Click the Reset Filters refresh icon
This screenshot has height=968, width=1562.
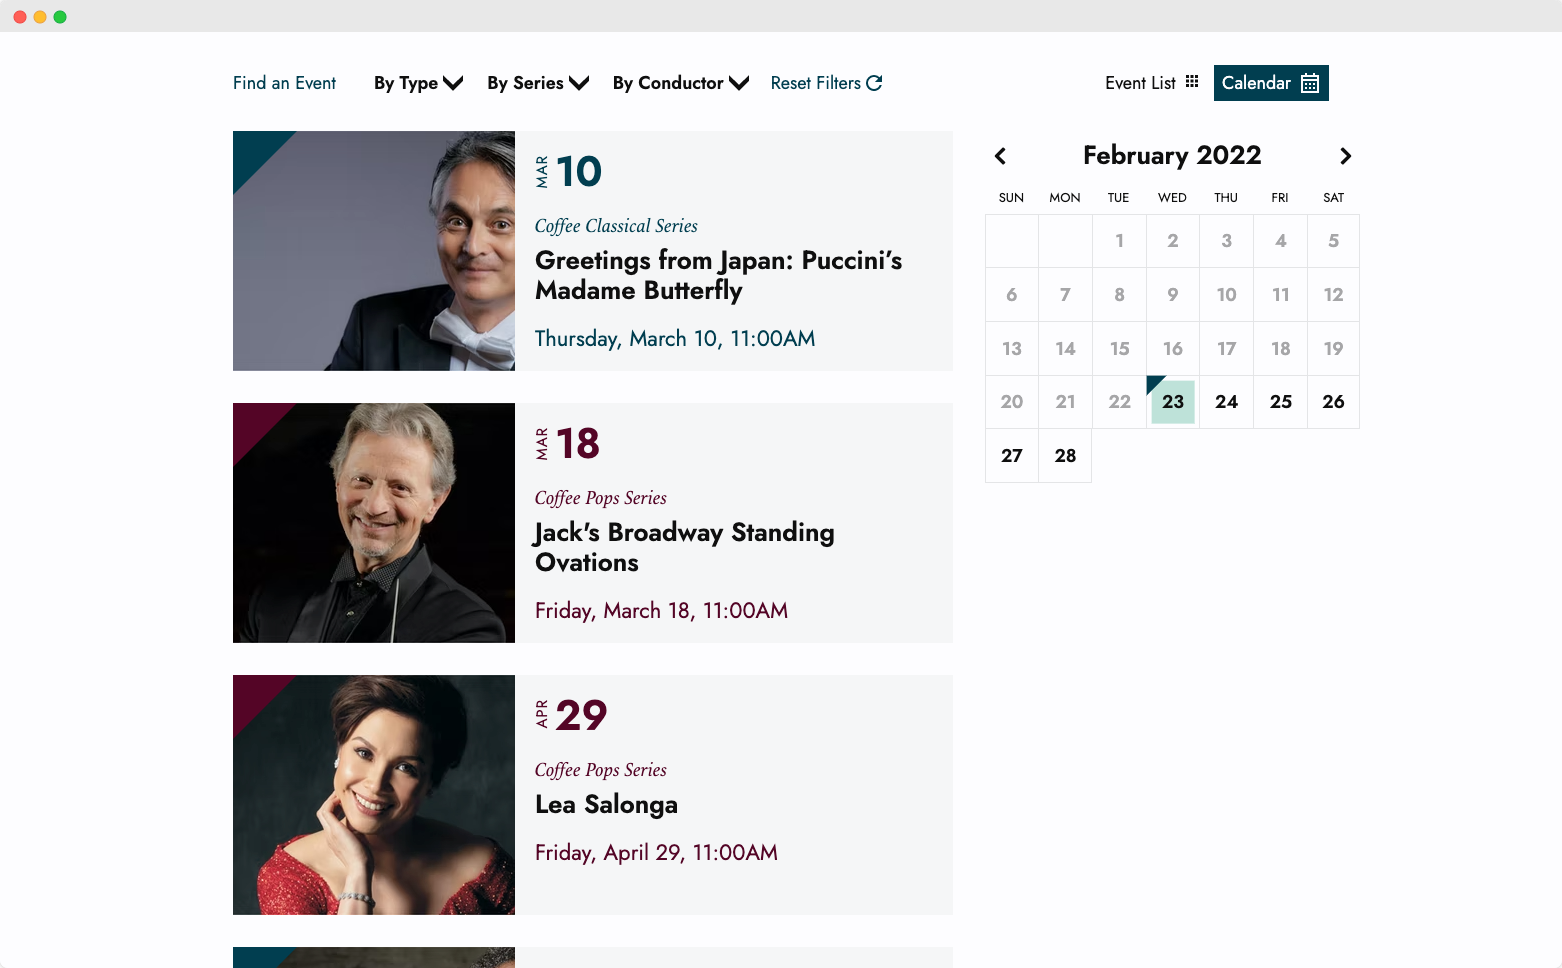pos(874,83)
